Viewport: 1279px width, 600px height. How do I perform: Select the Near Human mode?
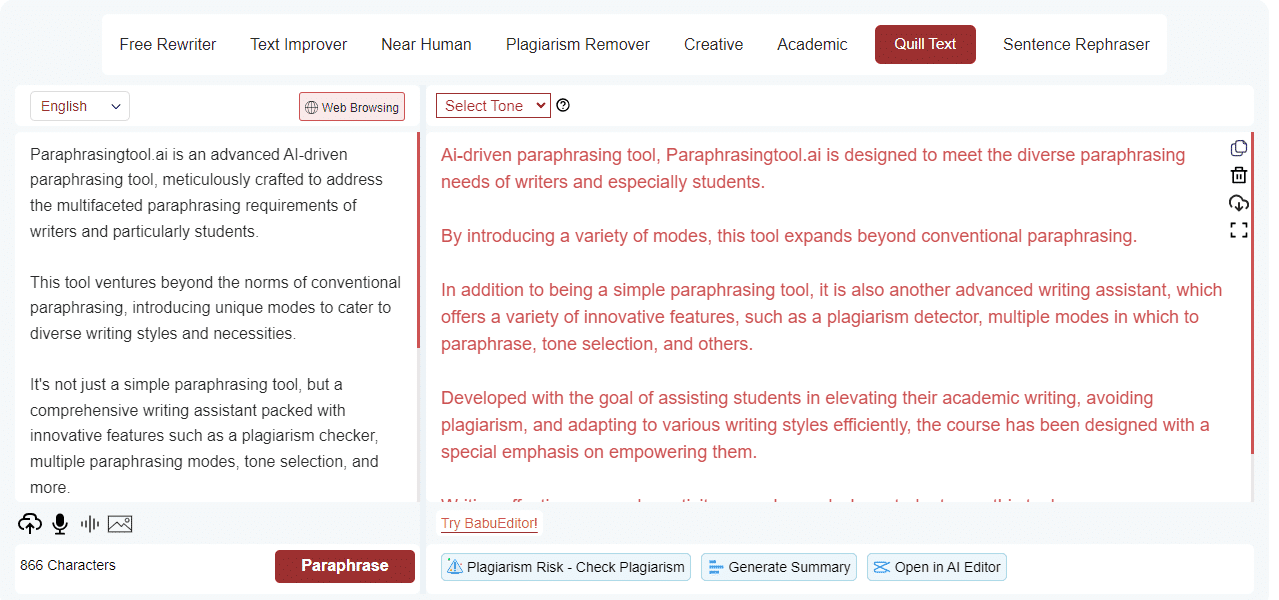(426, 44)
